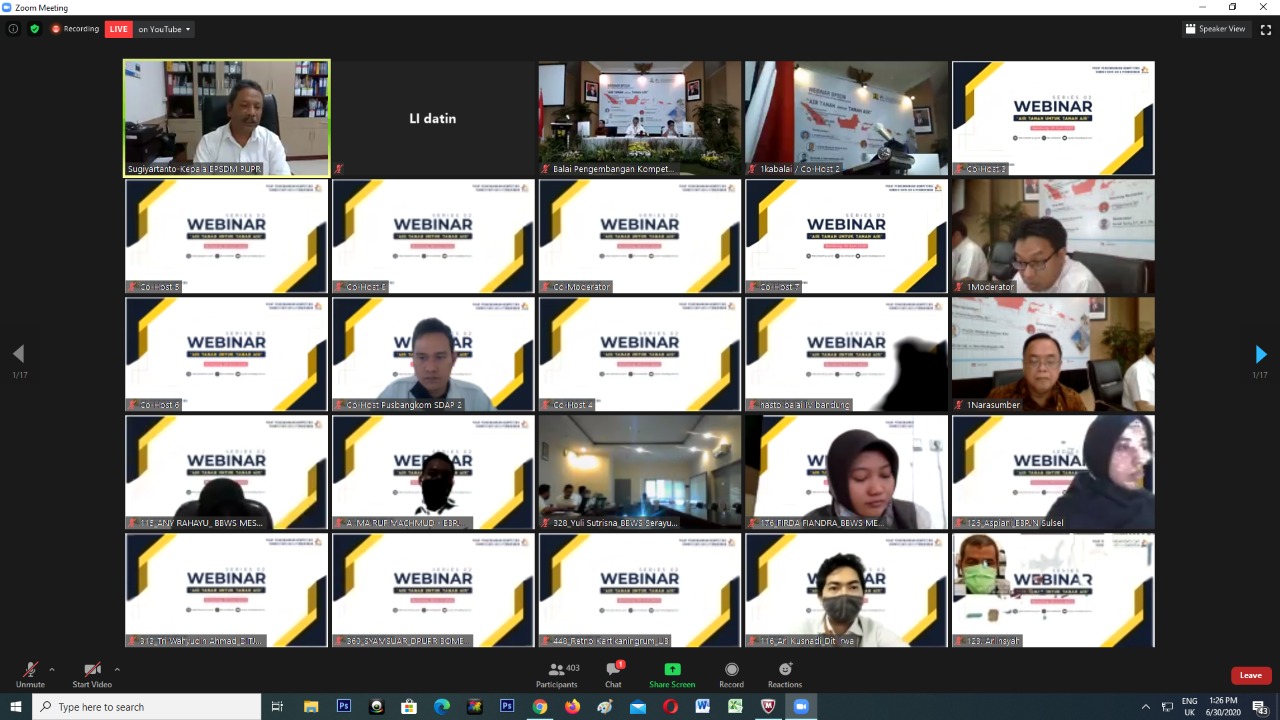Click the green encryption shield icon

click(35, 29)
